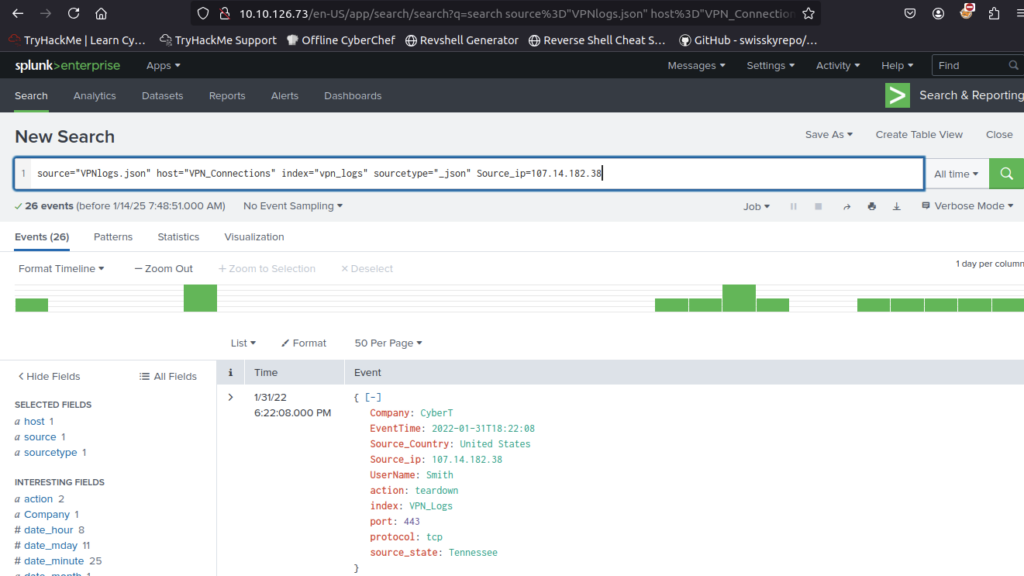
Task: Stop the search job
Action: [818, 206]
